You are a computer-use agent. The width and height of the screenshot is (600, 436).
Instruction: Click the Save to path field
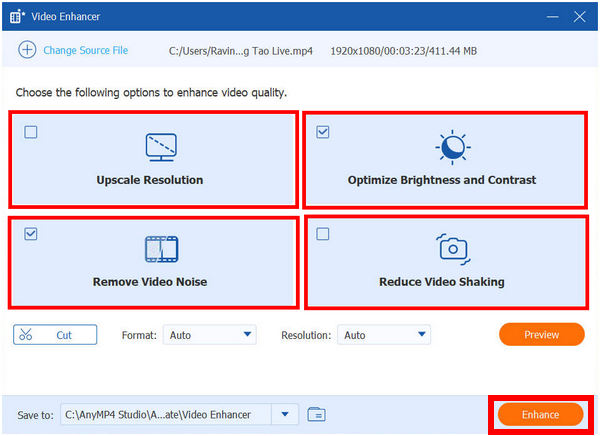(166, 414)
